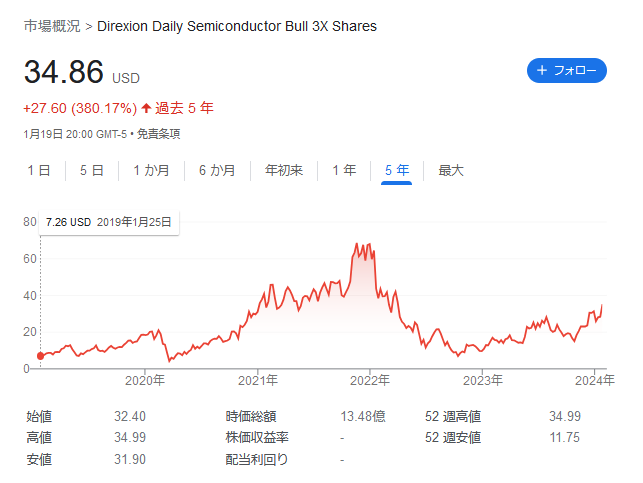Click the 52 週高値 value 34.99
643x483 pixels.
(x=565, y=417)
